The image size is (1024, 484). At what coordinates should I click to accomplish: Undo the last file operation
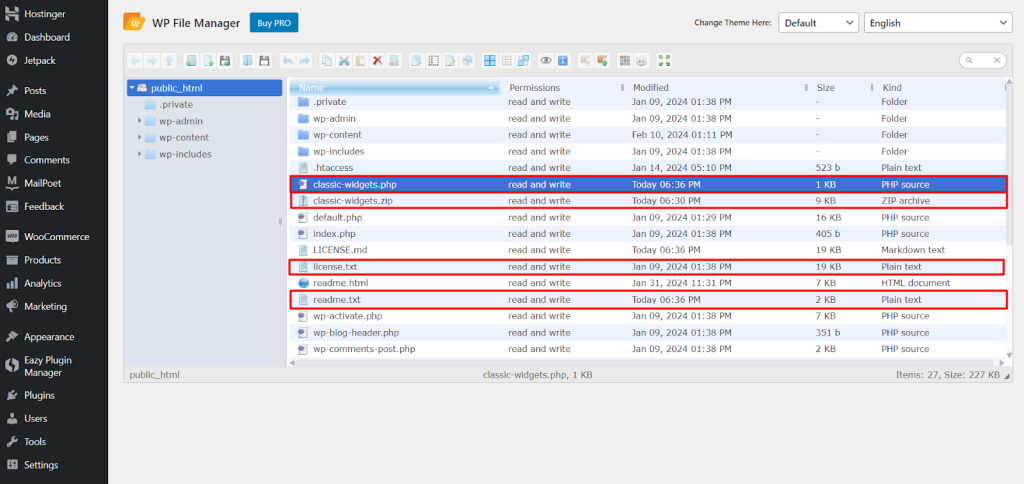click(287, 61)
